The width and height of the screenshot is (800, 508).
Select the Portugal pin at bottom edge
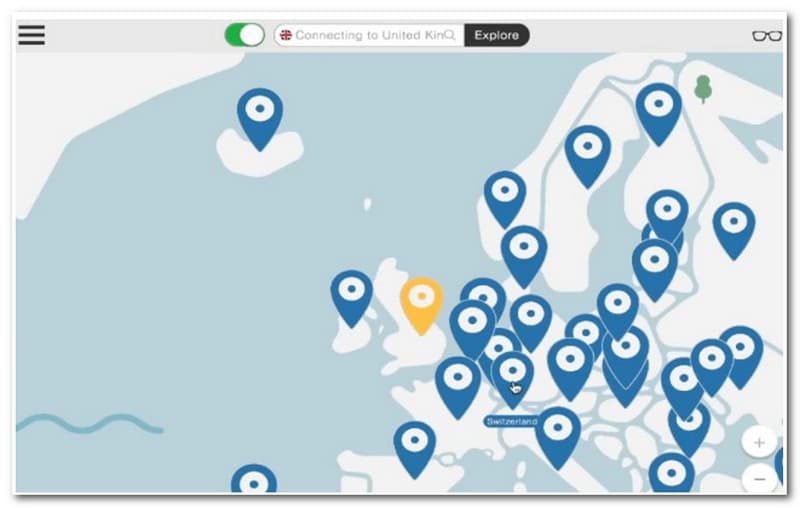254,479
